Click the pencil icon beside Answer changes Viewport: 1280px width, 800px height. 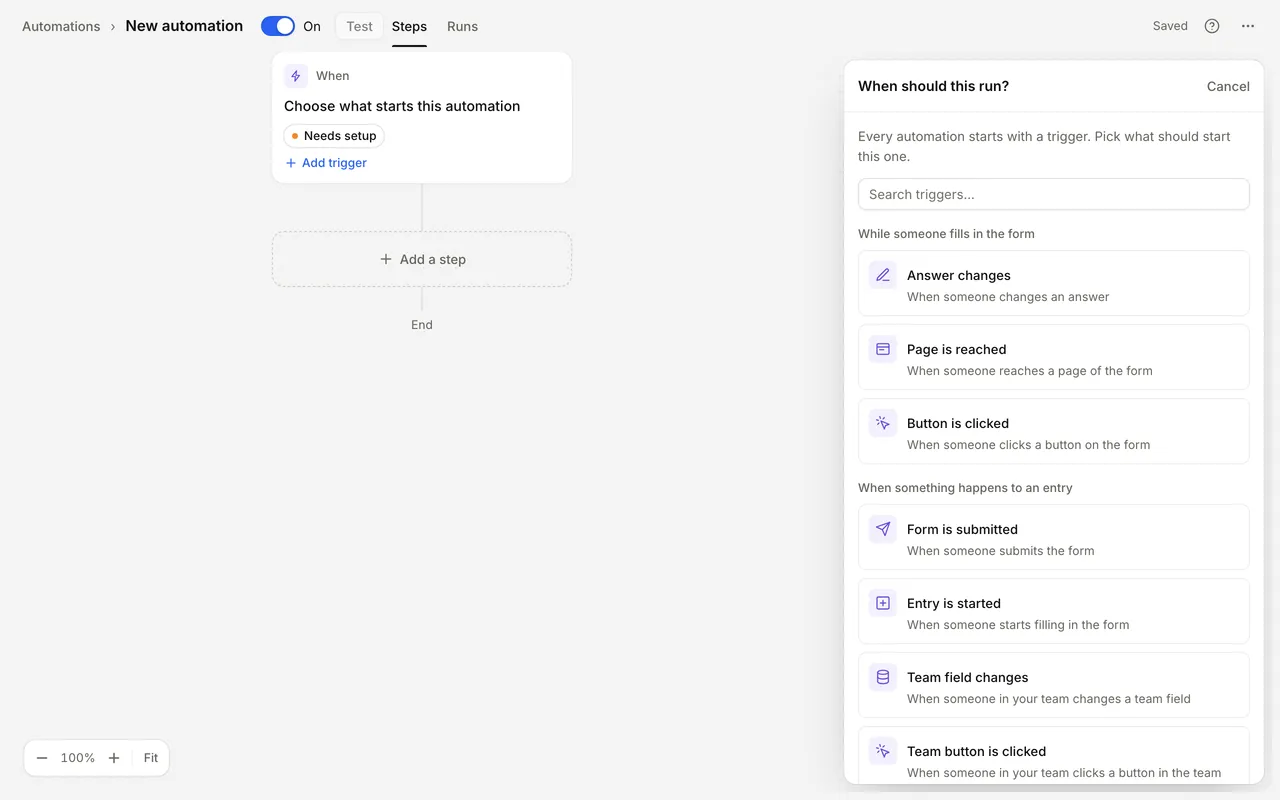883,275
